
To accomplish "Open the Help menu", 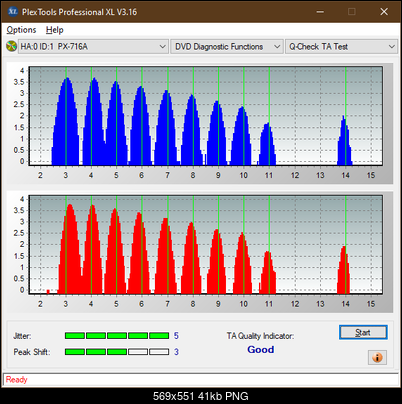I will (54, 30).
